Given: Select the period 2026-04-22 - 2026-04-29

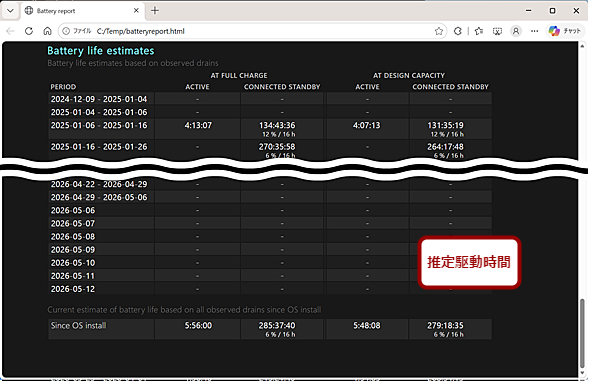Looking at the screenshot, I should pyautogui.click(x=99, y=184).
